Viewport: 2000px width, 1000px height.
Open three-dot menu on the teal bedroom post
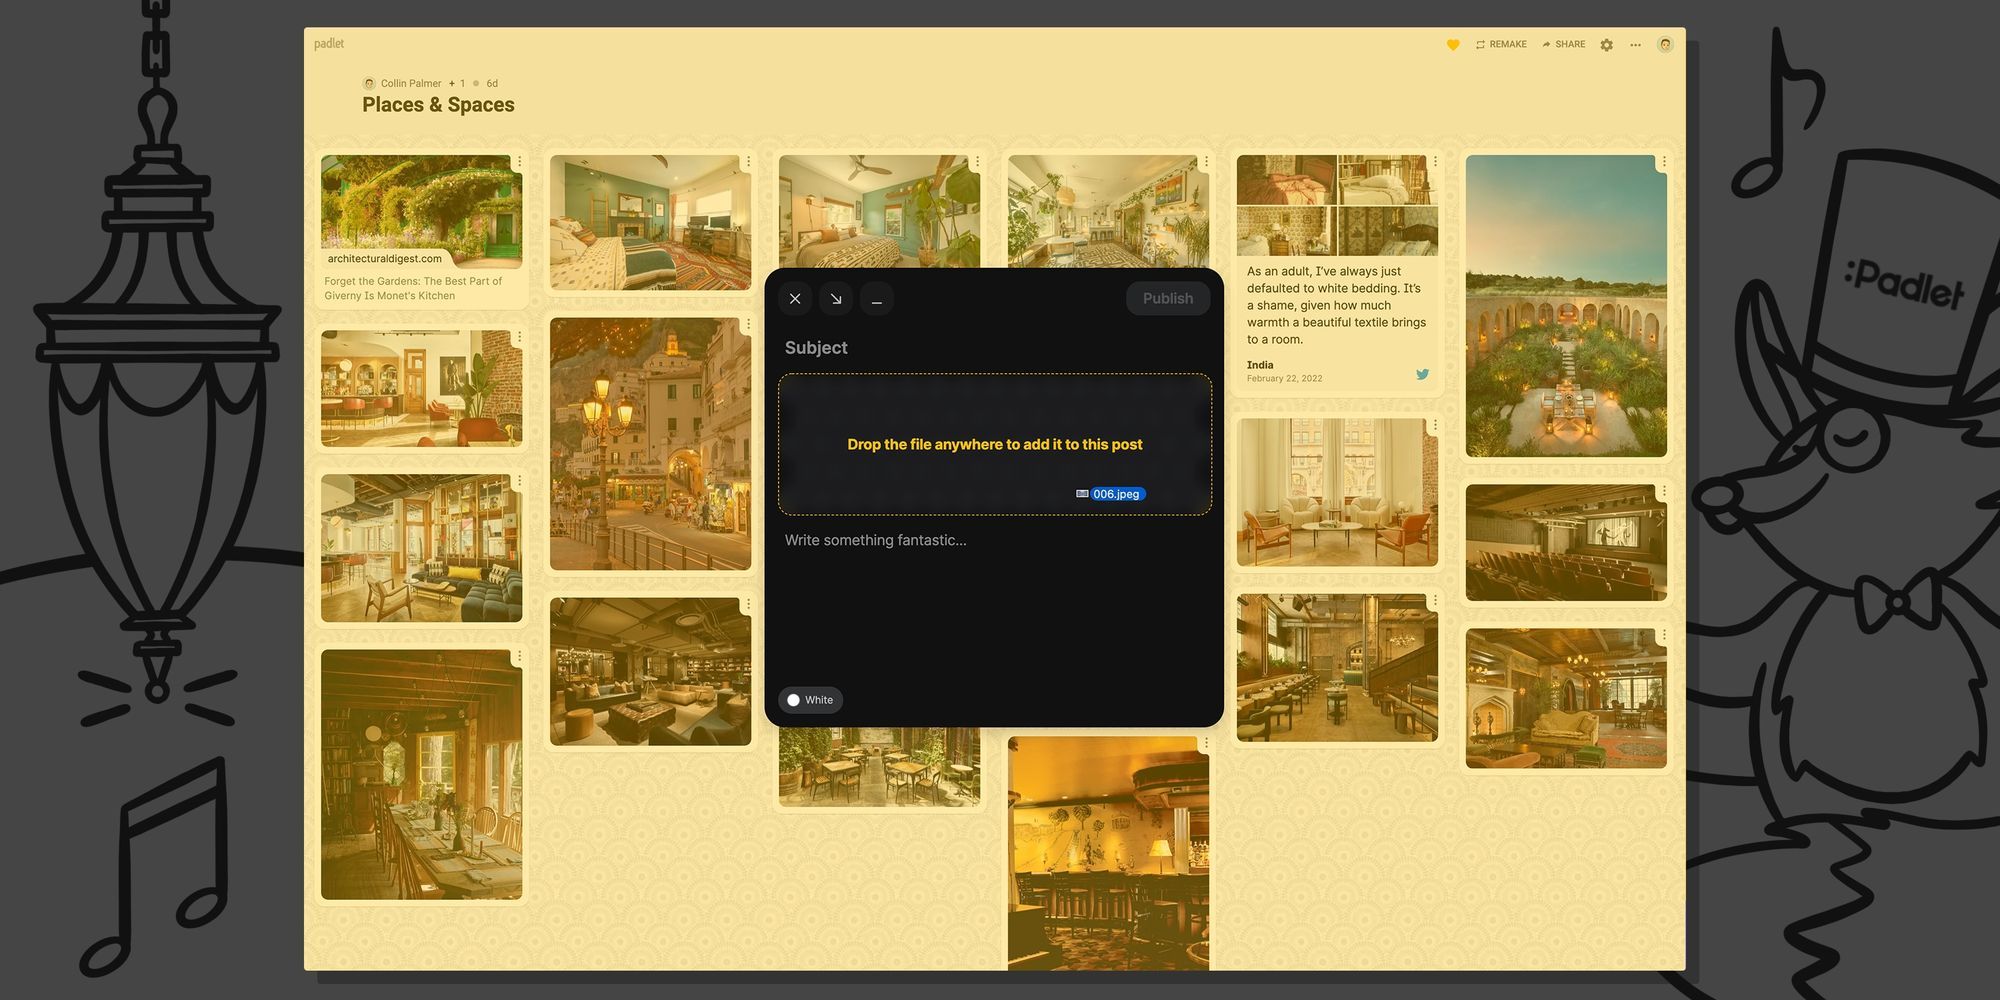(748, 162)
